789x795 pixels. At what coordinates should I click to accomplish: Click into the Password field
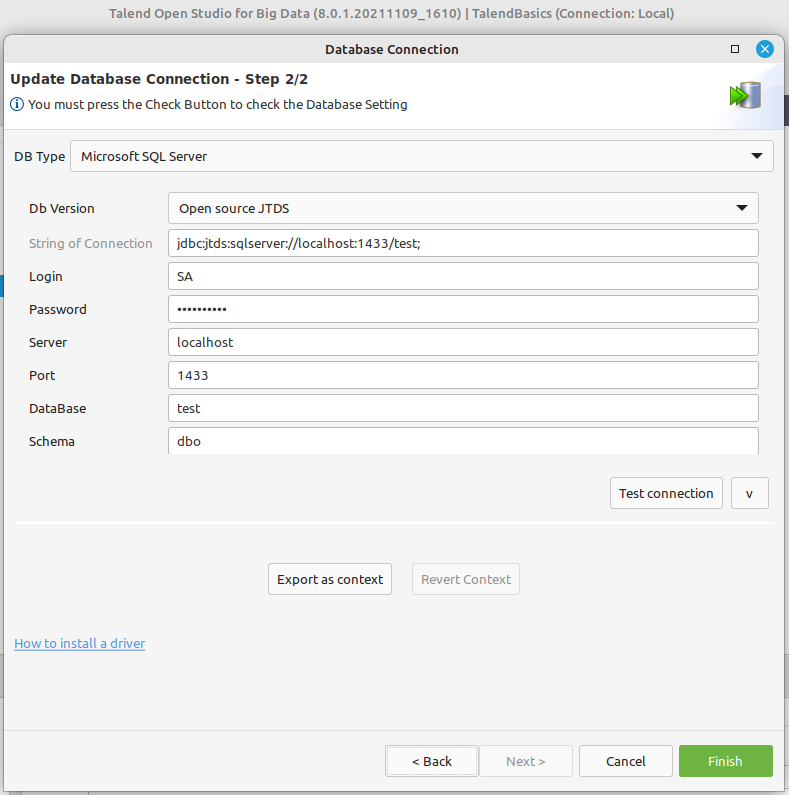(x=463, y=309)
